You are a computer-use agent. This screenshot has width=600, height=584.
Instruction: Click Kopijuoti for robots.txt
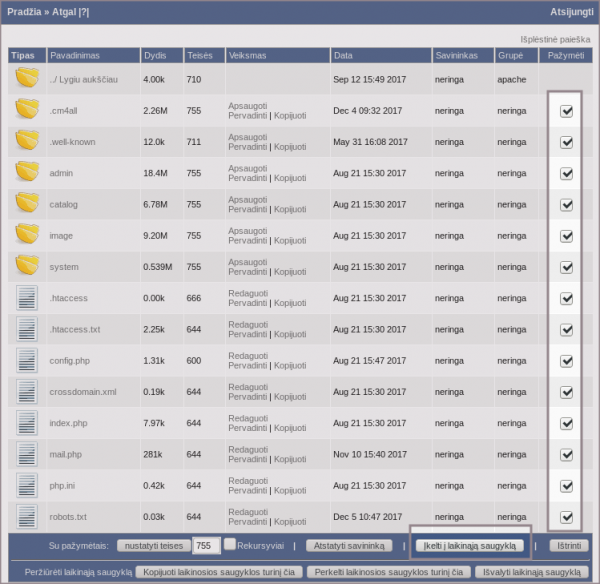pyautogui.click(x=290, y=522)
